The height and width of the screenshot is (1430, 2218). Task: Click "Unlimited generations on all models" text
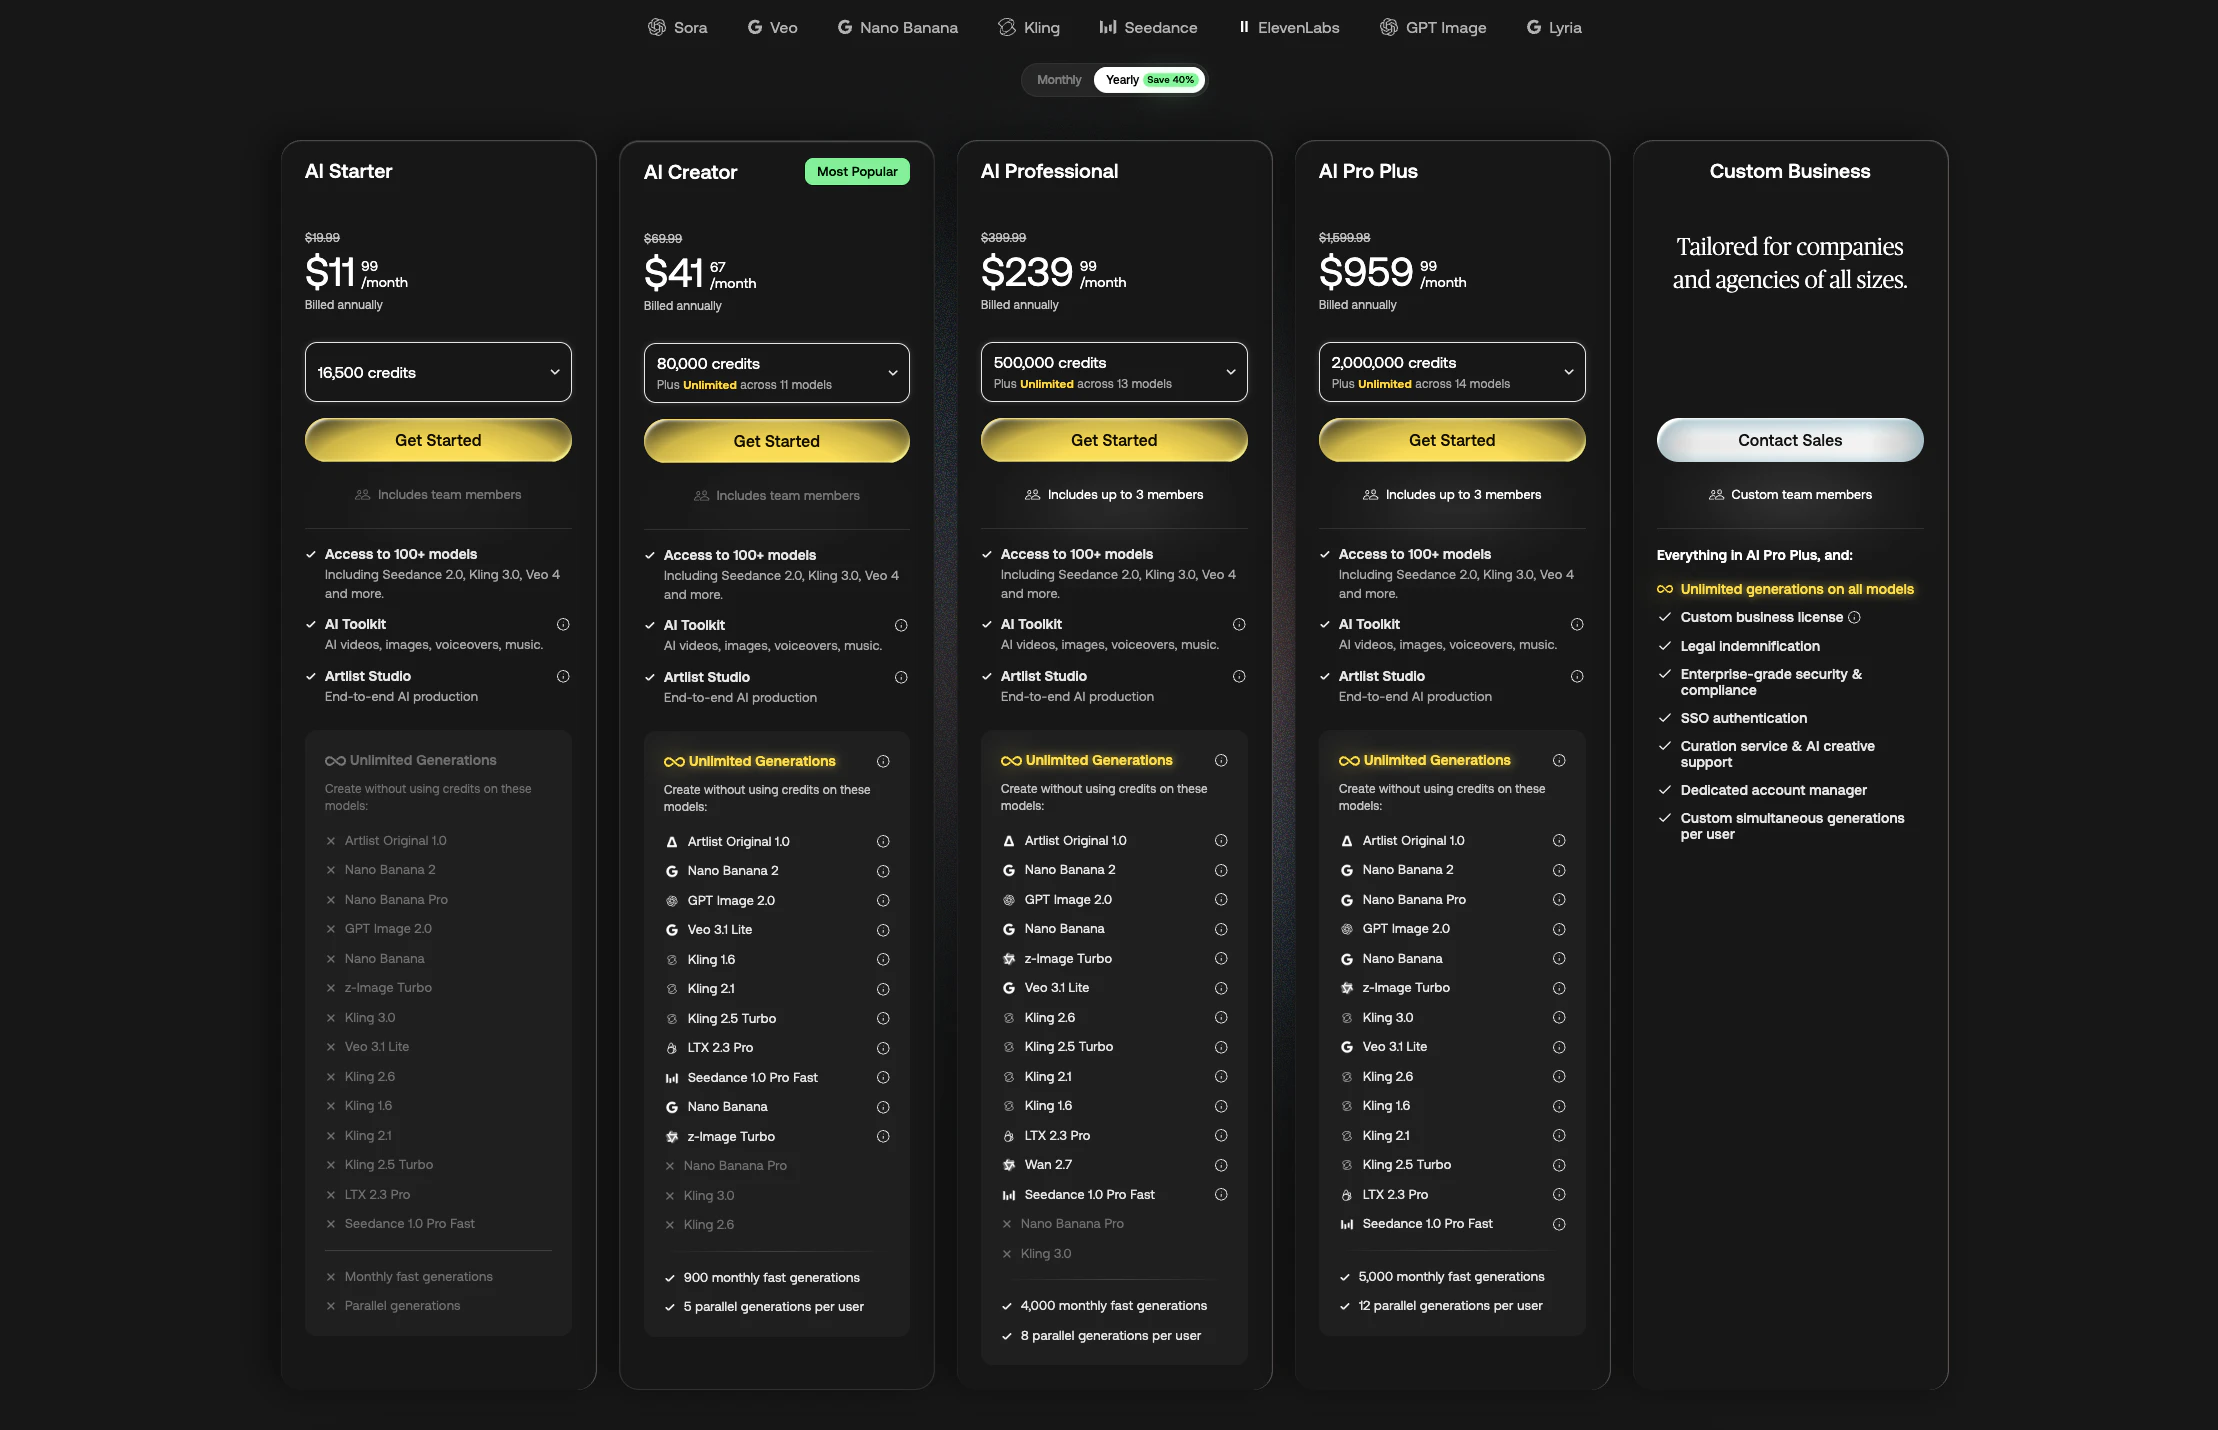pyautogui.click(x=1797, y=589)
